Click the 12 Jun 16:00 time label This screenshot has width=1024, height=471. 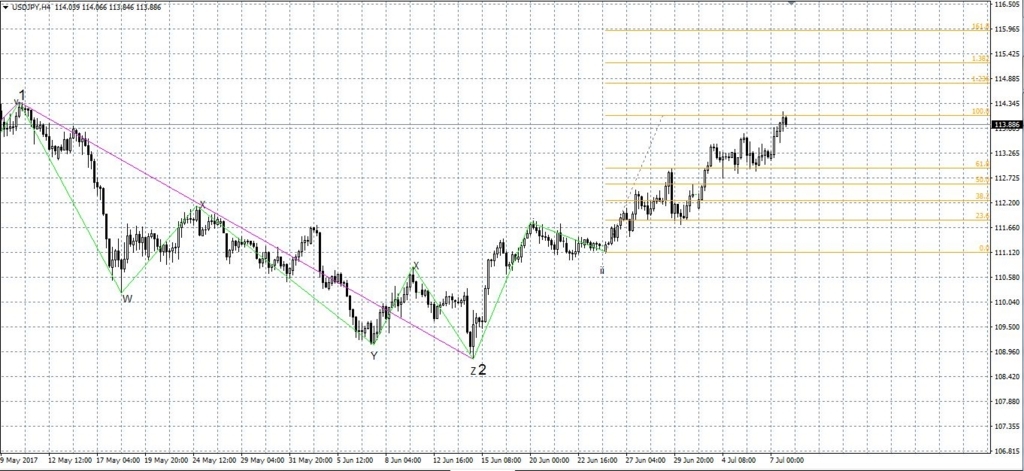tap(454, 460)
